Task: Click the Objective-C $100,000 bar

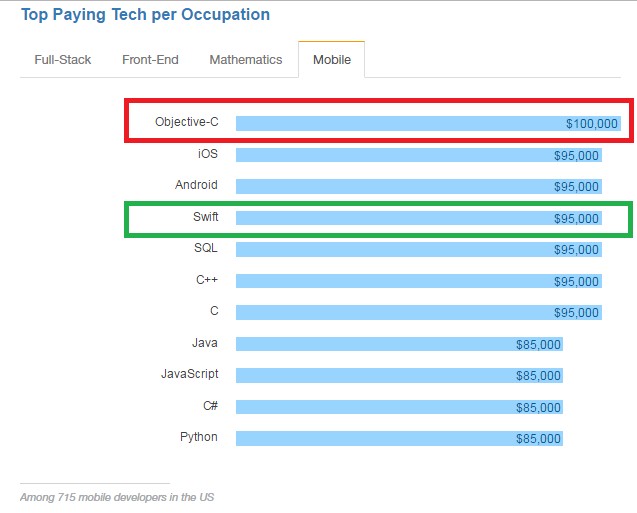Action: coord(428,124)
